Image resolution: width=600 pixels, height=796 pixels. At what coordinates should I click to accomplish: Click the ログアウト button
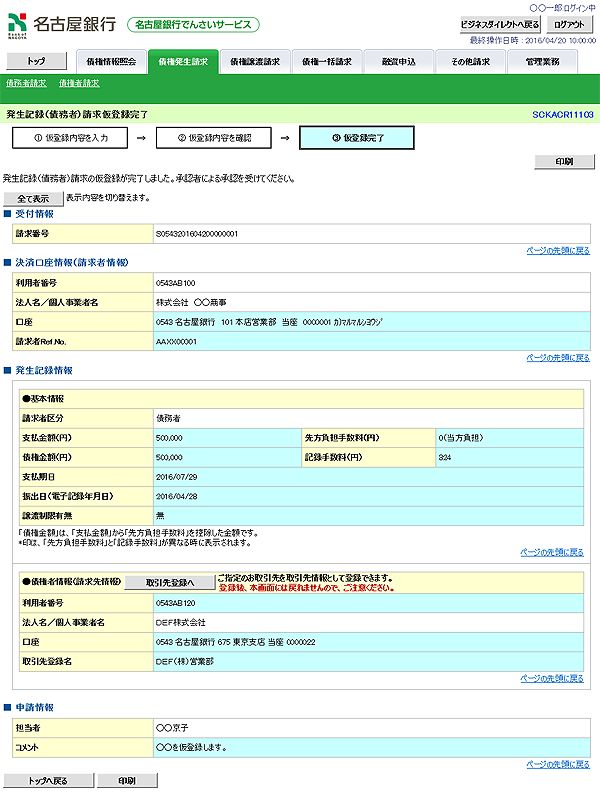point(569,24)
